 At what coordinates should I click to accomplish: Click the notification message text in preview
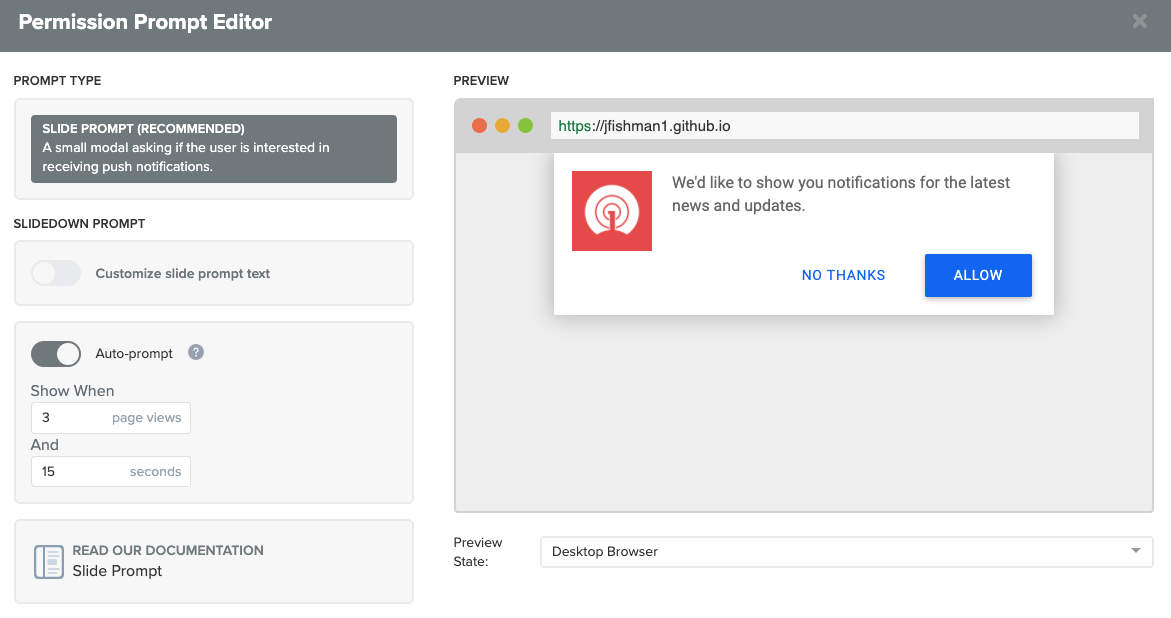(x=840, y=194)
